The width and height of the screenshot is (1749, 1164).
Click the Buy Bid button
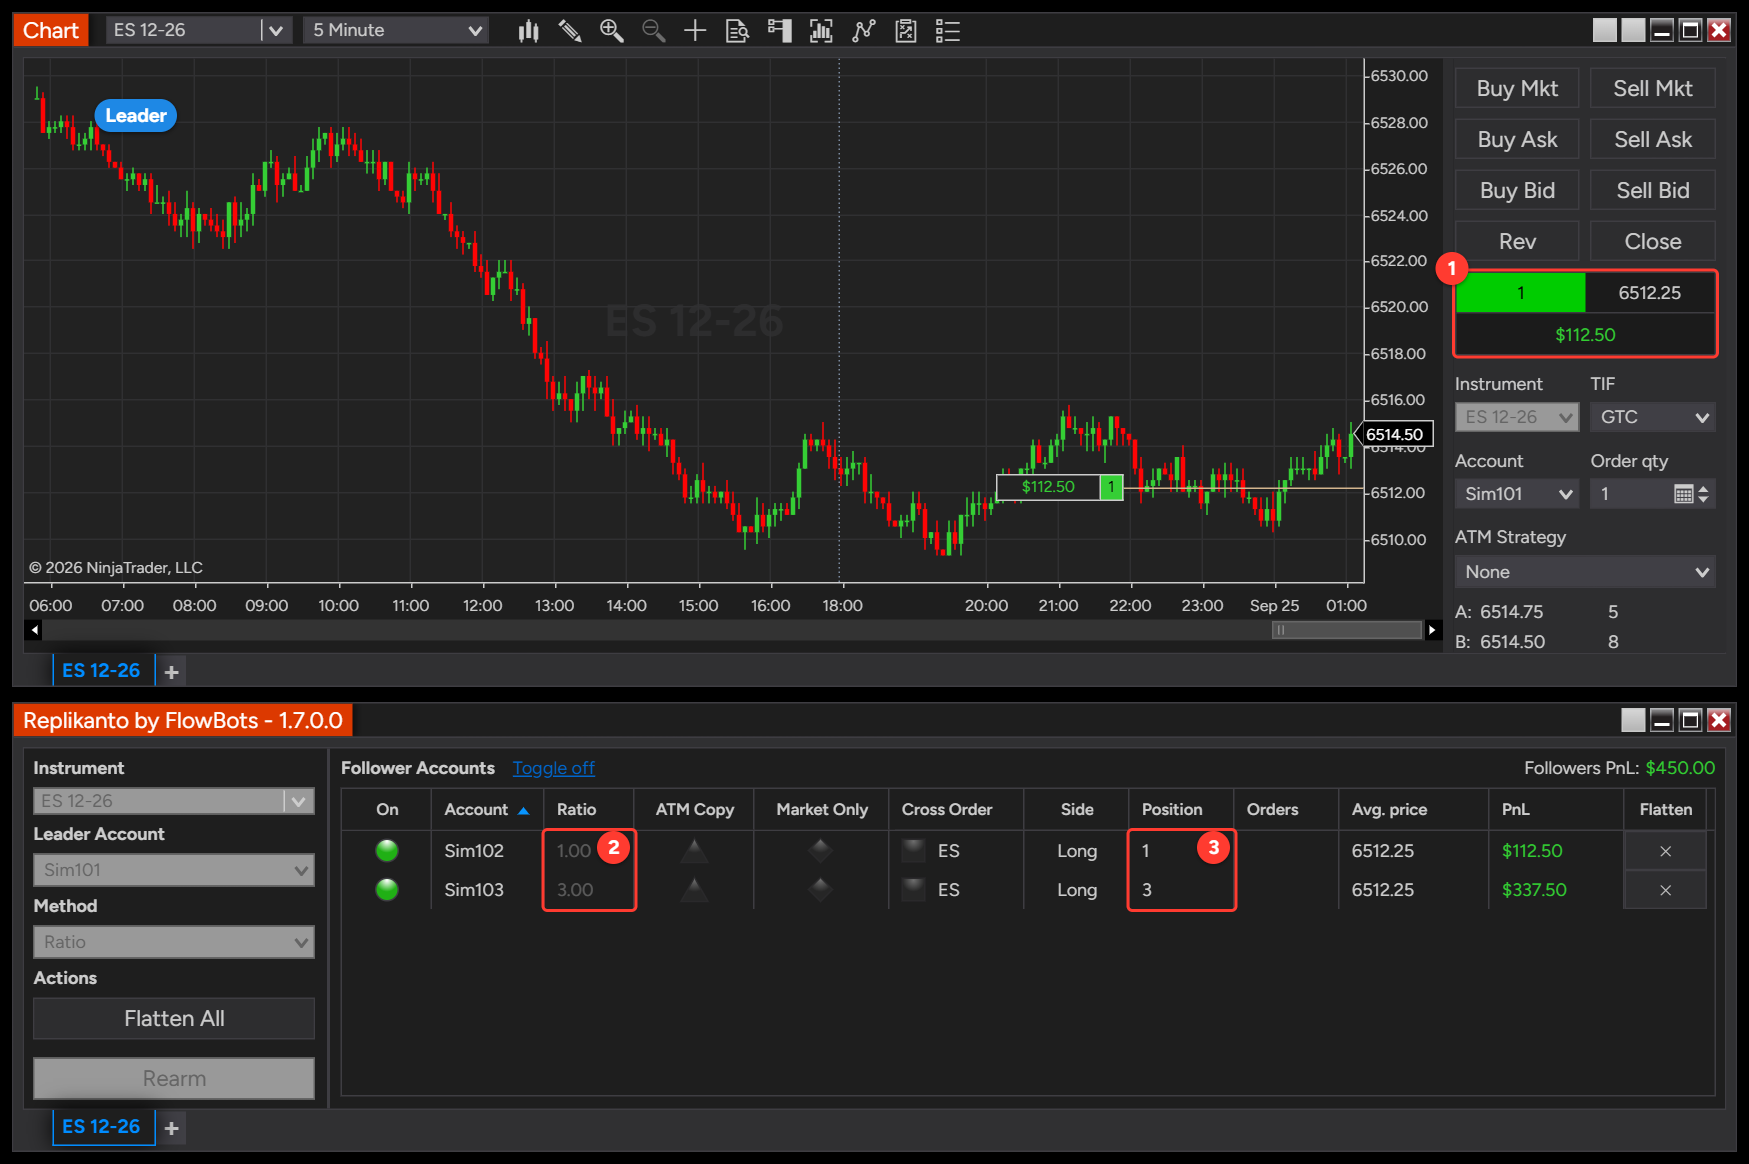pos(1517,190)
